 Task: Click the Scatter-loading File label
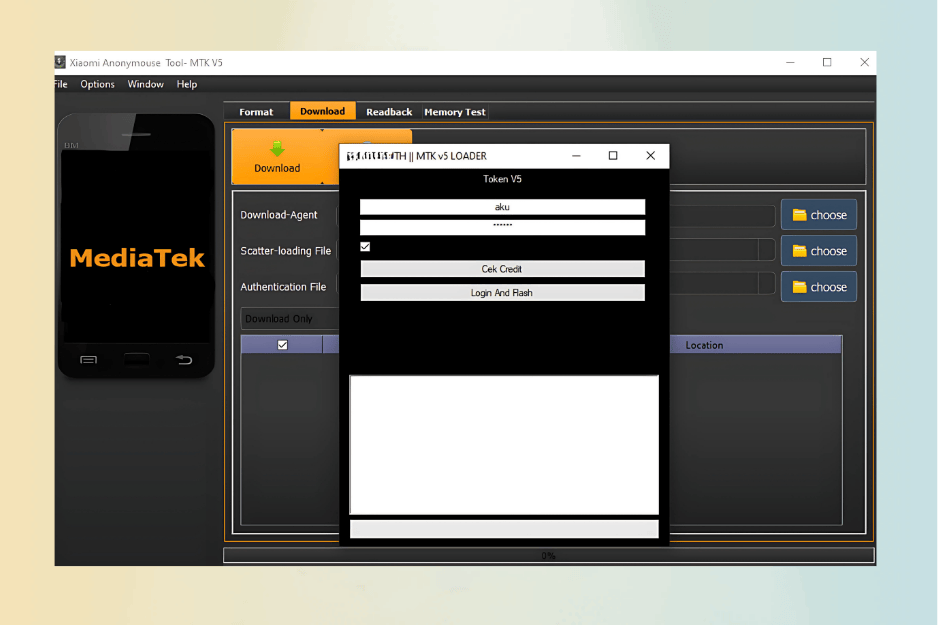(x=285, y=251)
